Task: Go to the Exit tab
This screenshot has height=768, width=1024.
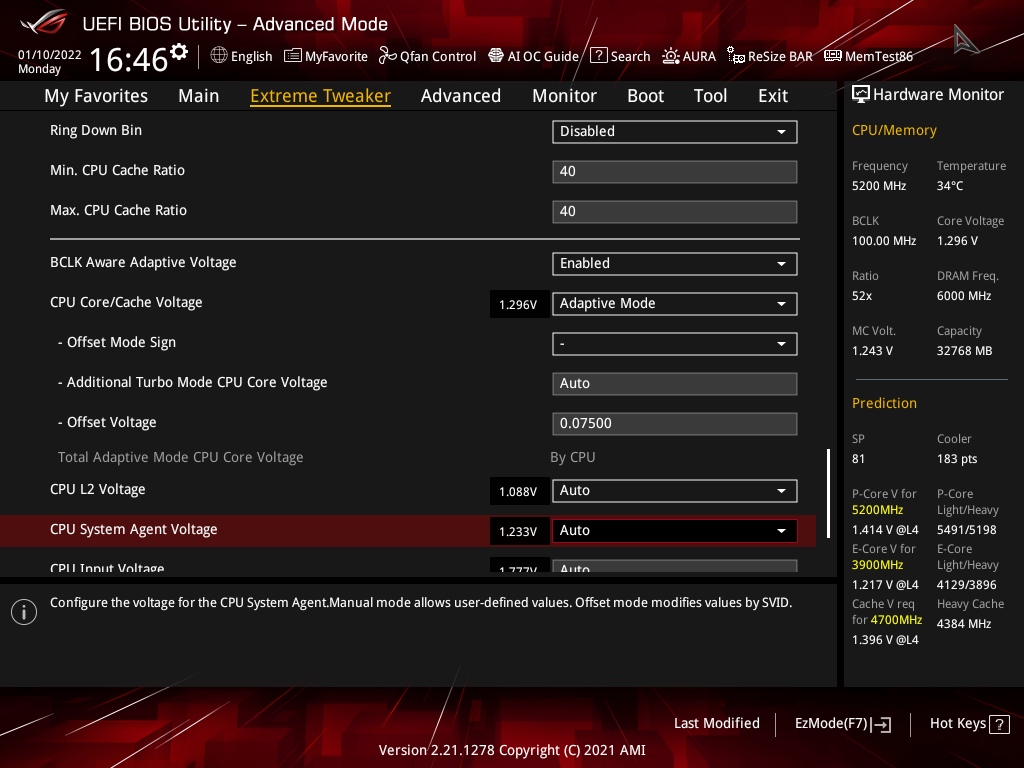Action: coord(773,96)
